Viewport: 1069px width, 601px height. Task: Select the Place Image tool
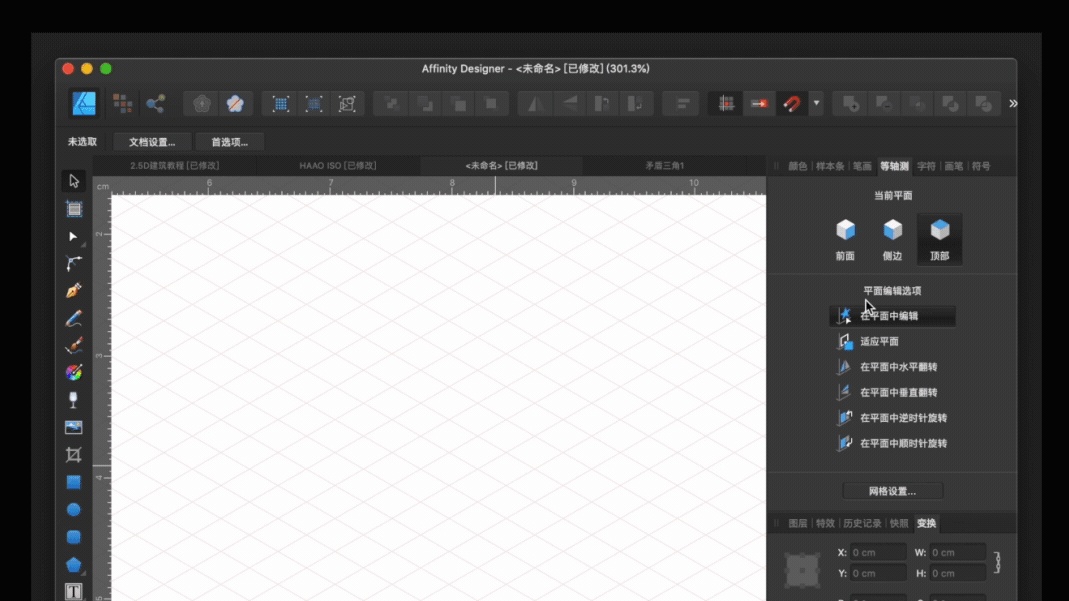point(74,427)
